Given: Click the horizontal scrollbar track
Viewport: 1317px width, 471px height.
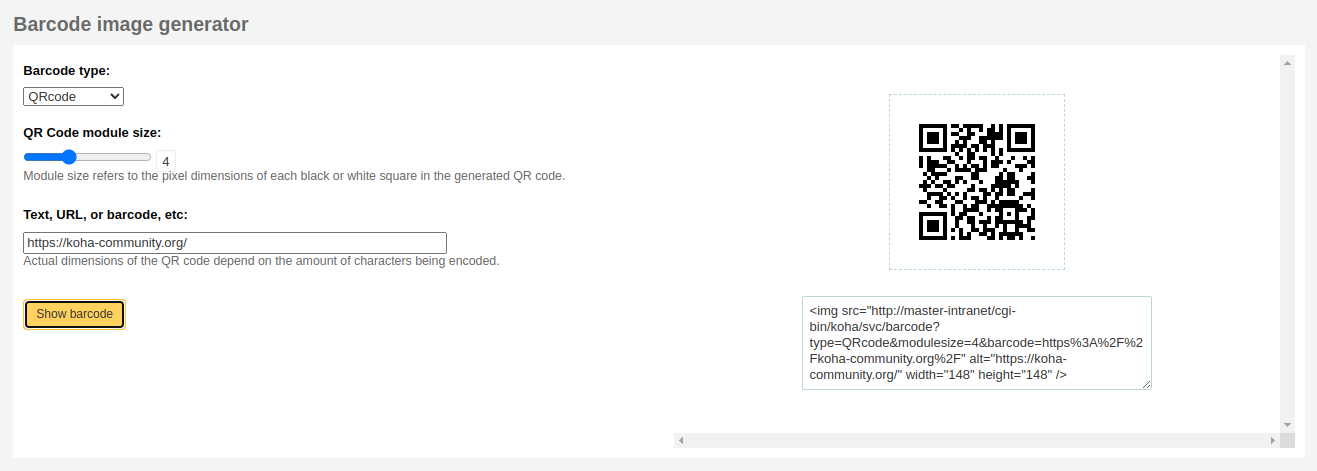Looking at the screenshot, I should click(x=976, y=440).
